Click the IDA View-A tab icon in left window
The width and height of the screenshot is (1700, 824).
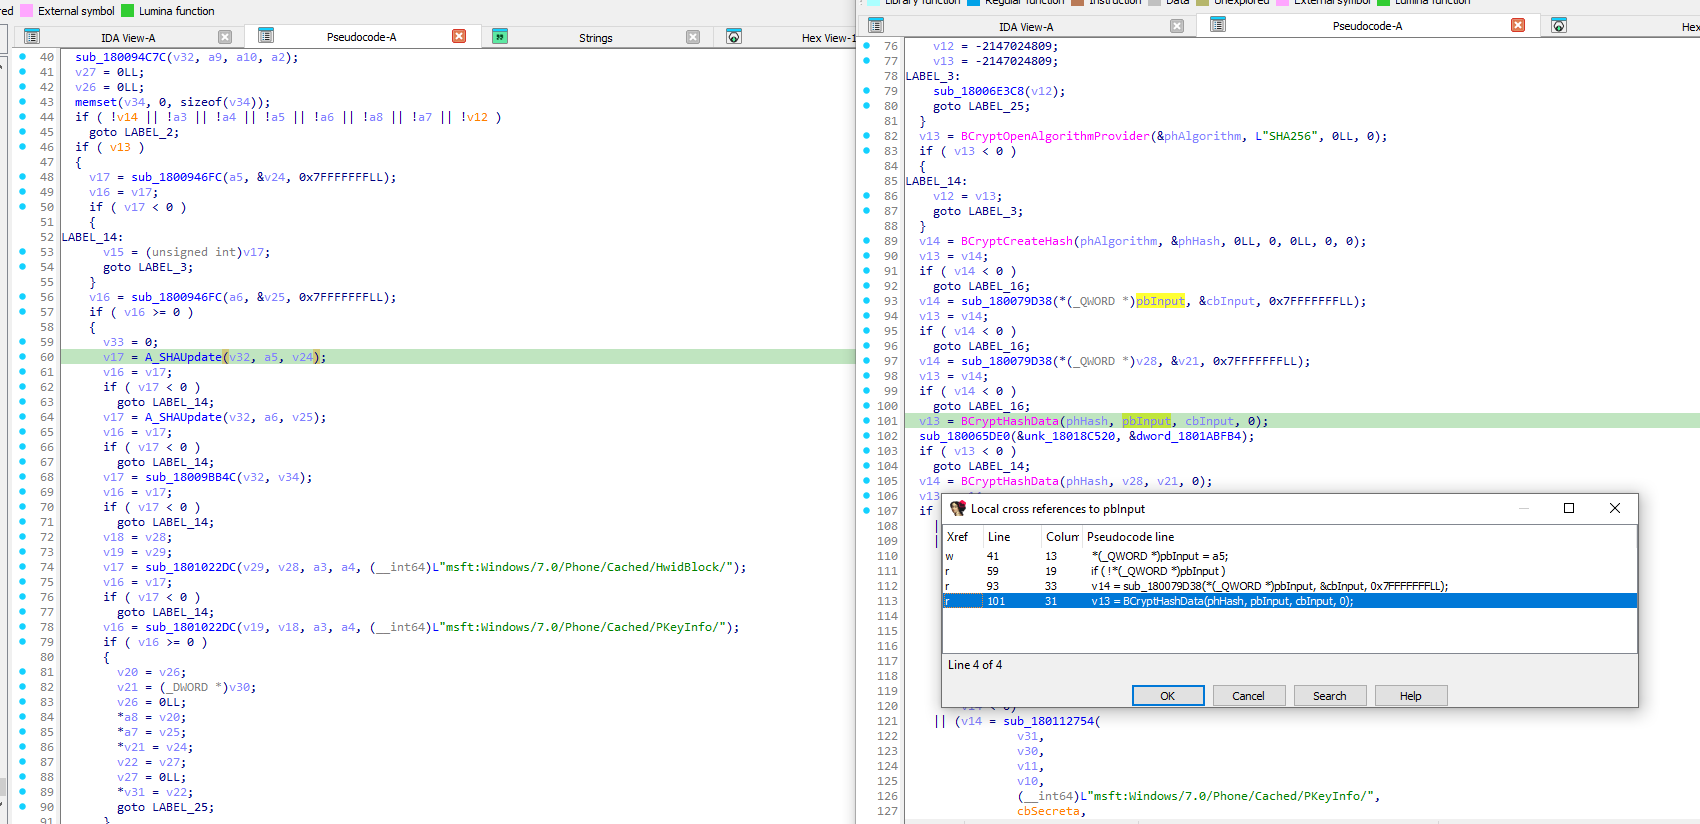32,37
